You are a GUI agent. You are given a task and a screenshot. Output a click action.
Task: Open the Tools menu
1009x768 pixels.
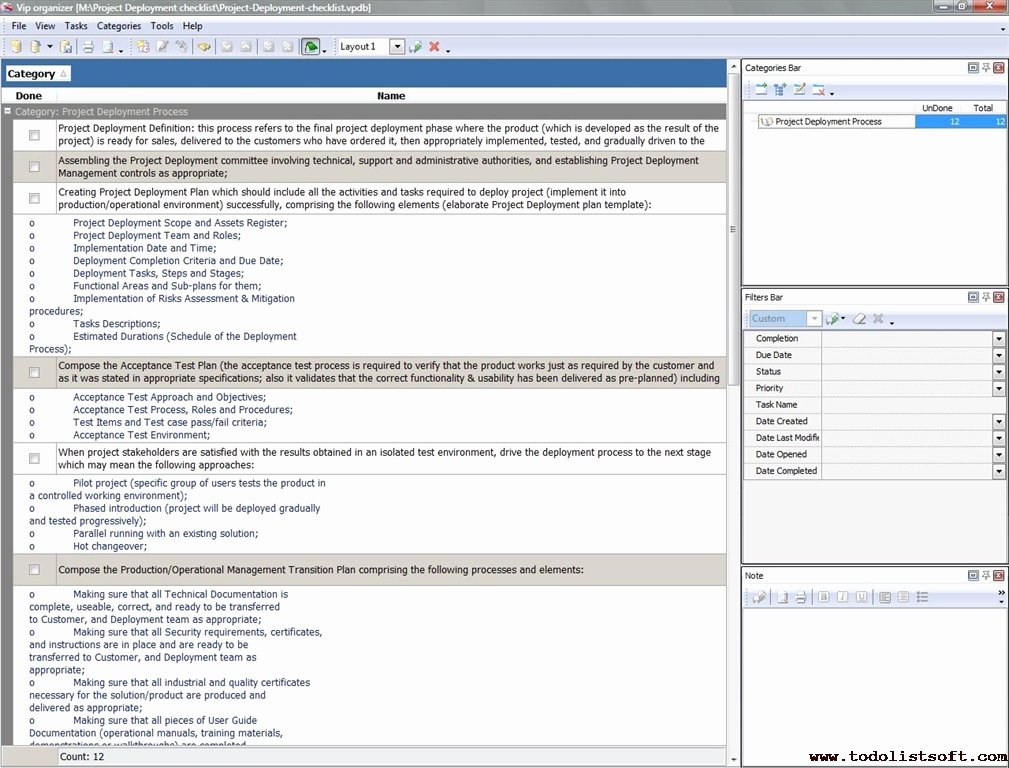(162, 26)
